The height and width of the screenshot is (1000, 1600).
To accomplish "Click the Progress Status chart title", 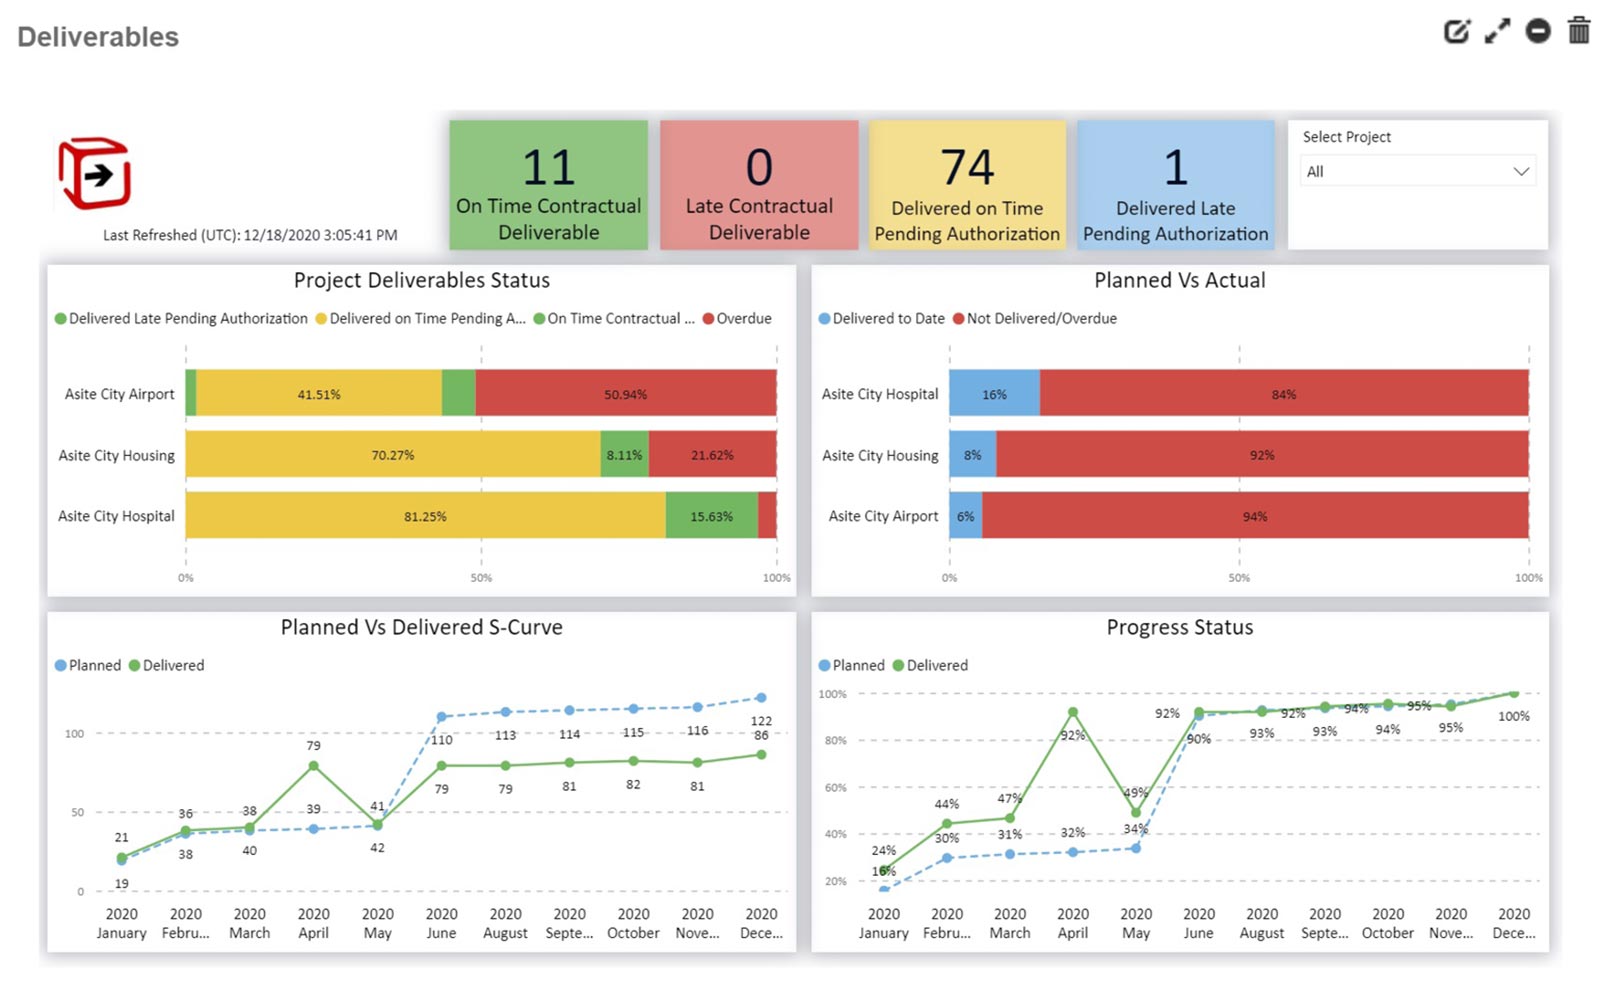I will pos(1180,627).
